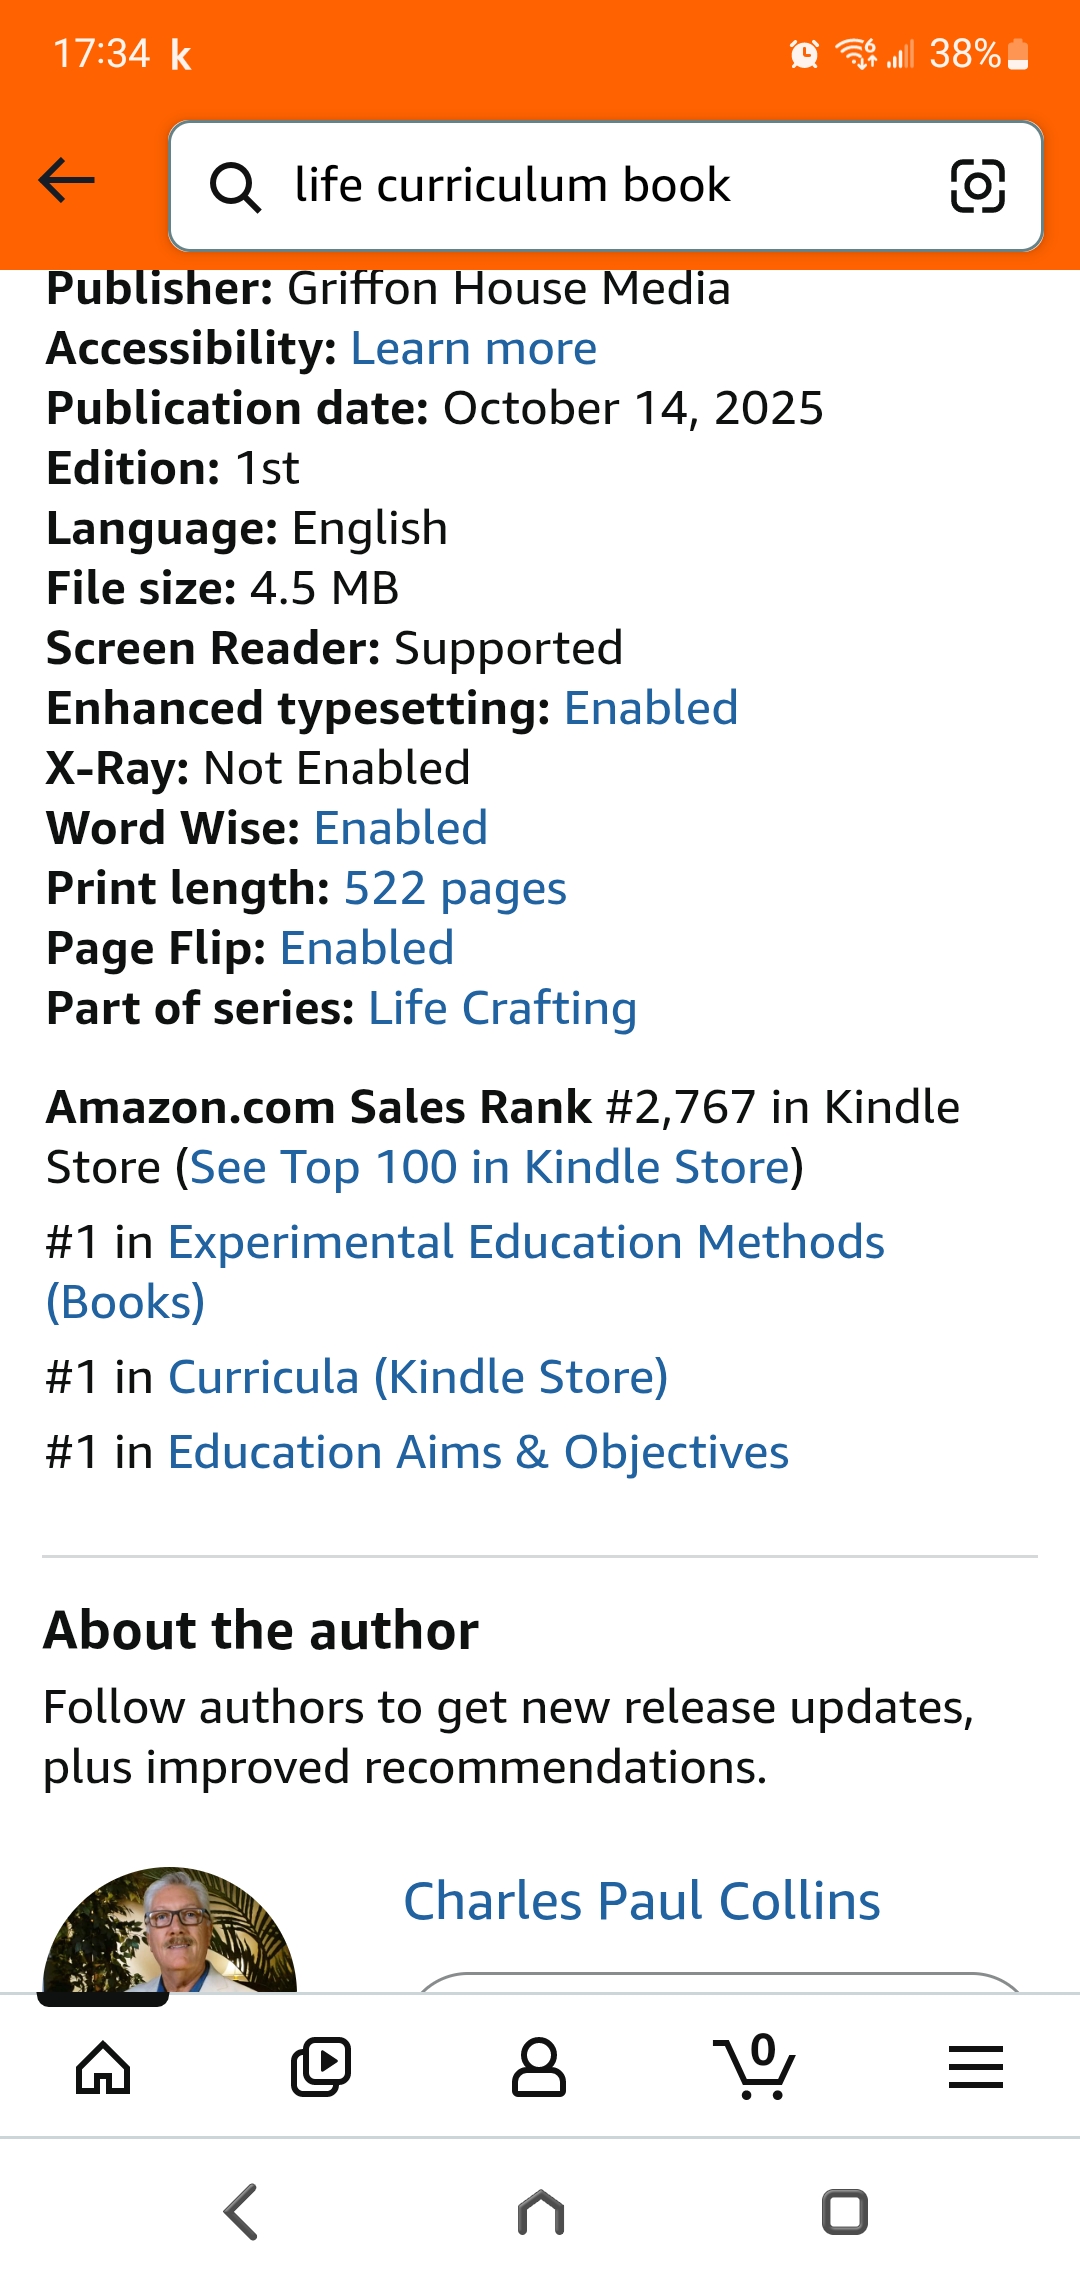Tap the search magnifier icon

(235, 187)
